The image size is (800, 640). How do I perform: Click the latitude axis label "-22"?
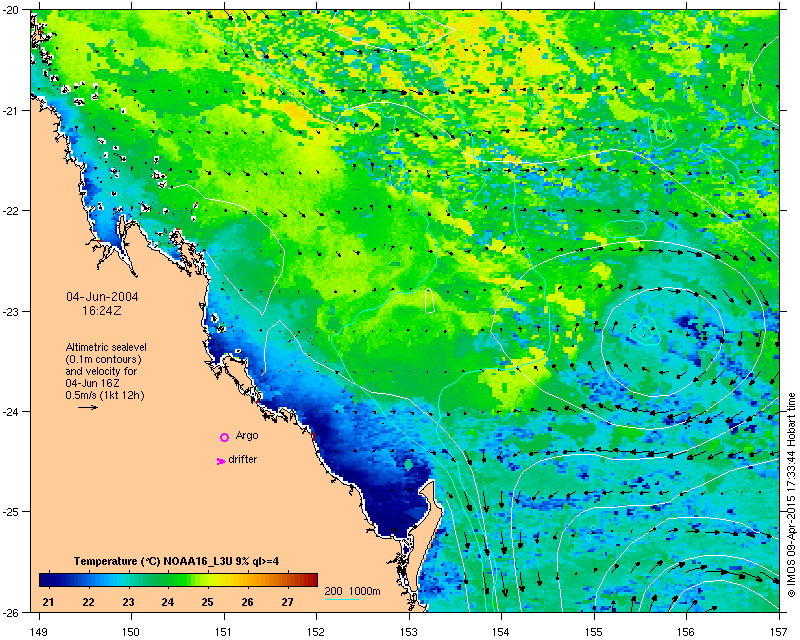point(10,211)
